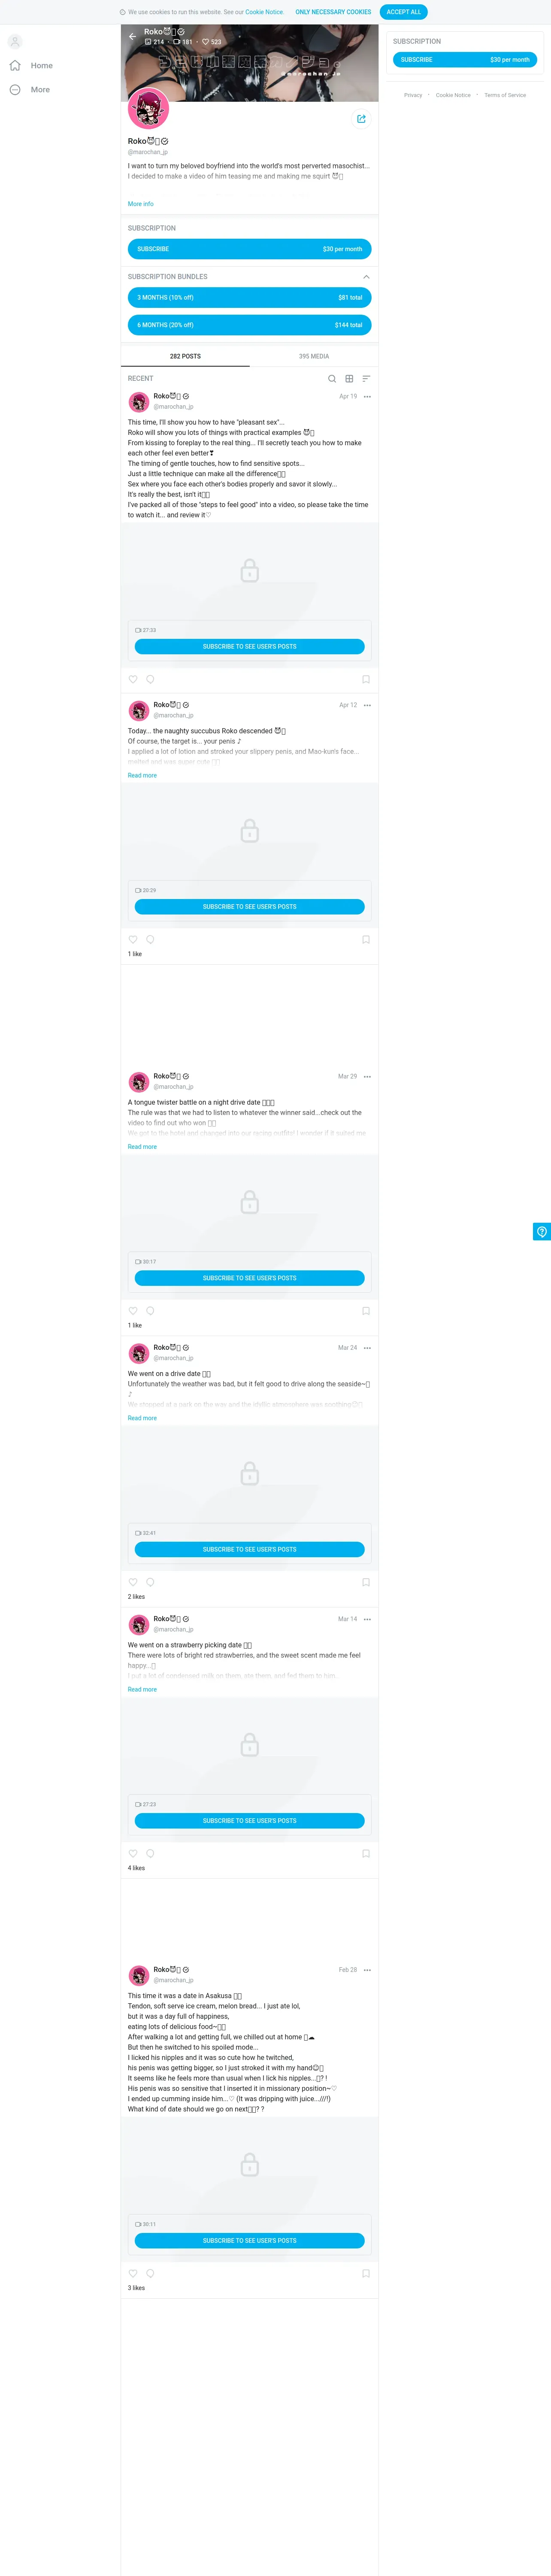Open the share profile icon

(361, 119)
